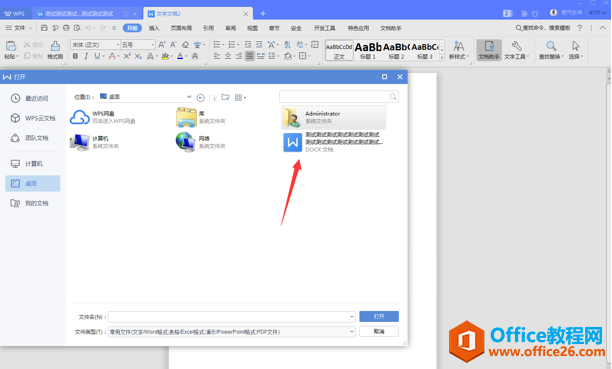The image size is (612, 369).
Task: Apply Superscript formatting
Action: [x=127, y=56]
